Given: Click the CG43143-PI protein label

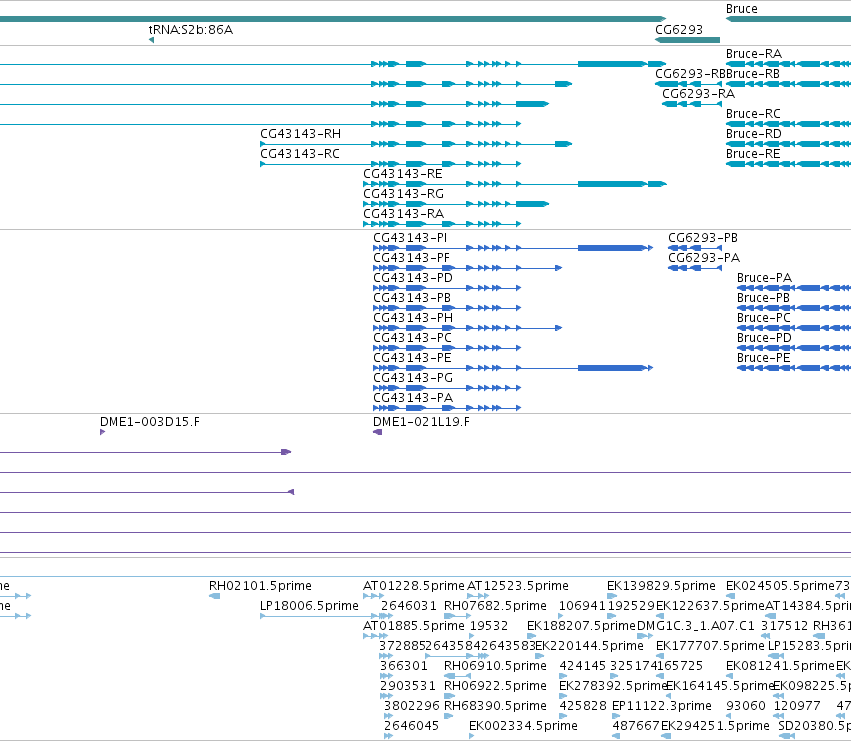Looking at the screenshot, I should coord(410,238).
